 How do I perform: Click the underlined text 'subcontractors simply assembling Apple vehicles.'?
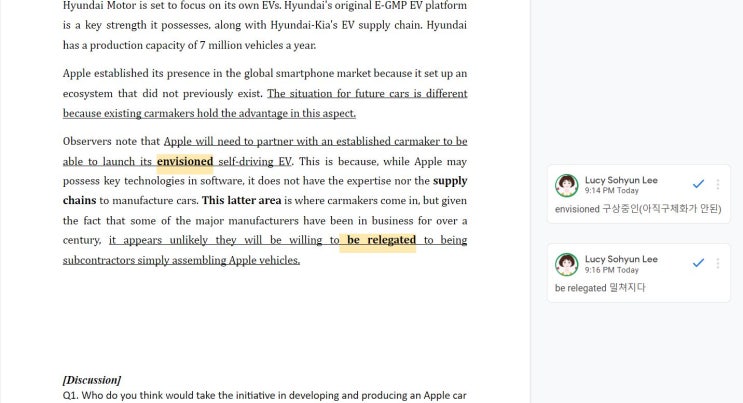tap(181, 260)
